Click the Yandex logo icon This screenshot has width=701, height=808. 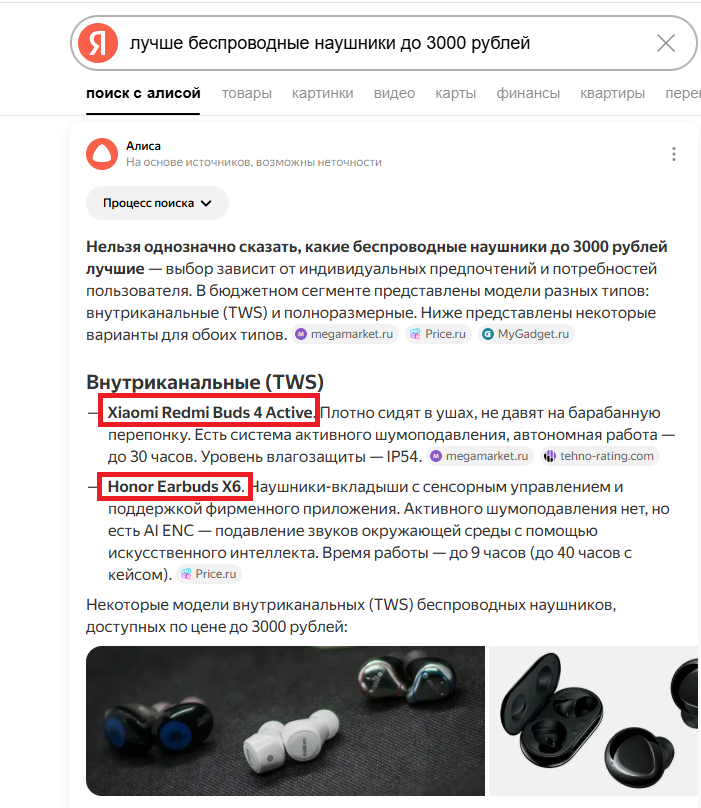point(98,43)
